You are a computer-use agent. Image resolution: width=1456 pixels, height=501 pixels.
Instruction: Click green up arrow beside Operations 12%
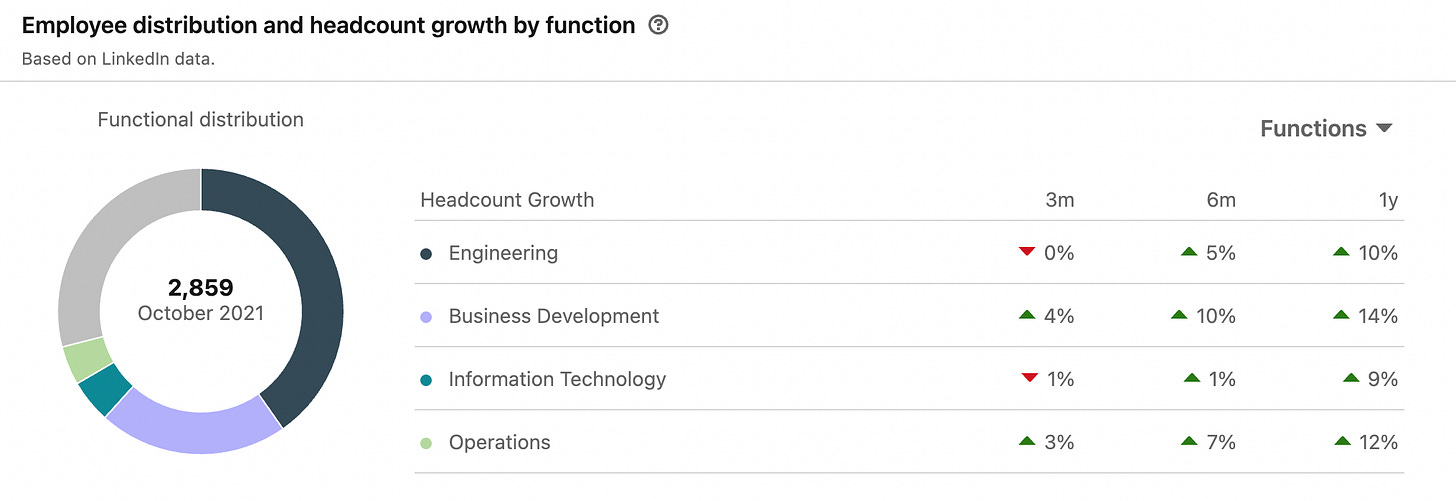pyautogui.click(x=1341, y=441)
